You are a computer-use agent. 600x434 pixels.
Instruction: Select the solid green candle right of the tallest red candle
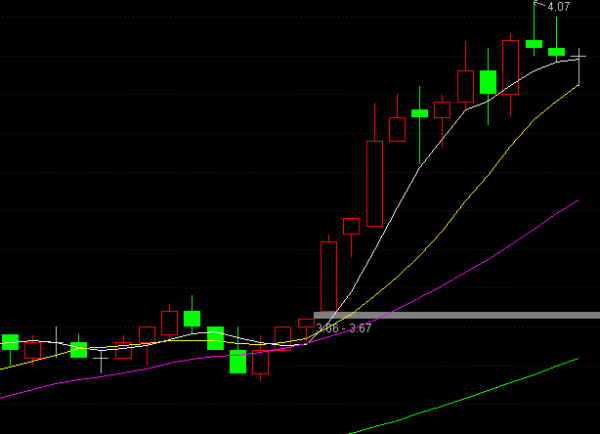point(419,113)
